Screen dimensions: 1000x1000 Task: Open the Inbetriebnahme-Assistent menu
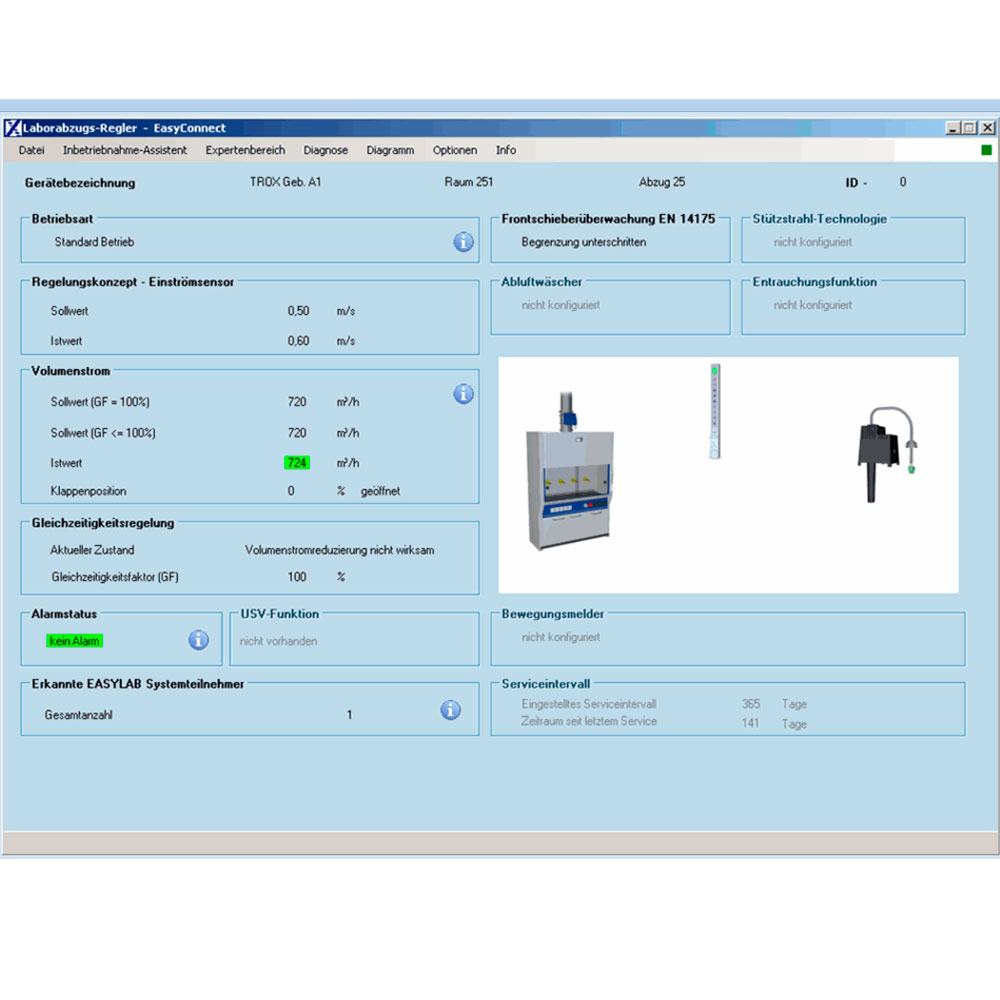point(125,150)
